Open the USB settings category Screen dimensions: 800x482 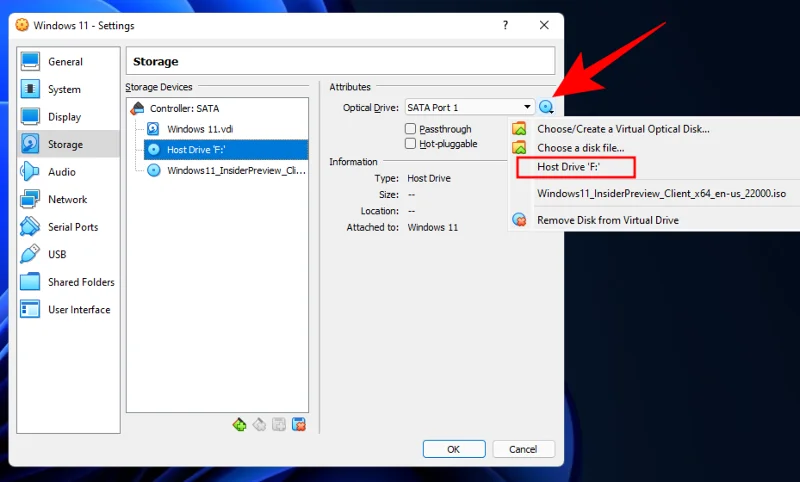point(68,255)
